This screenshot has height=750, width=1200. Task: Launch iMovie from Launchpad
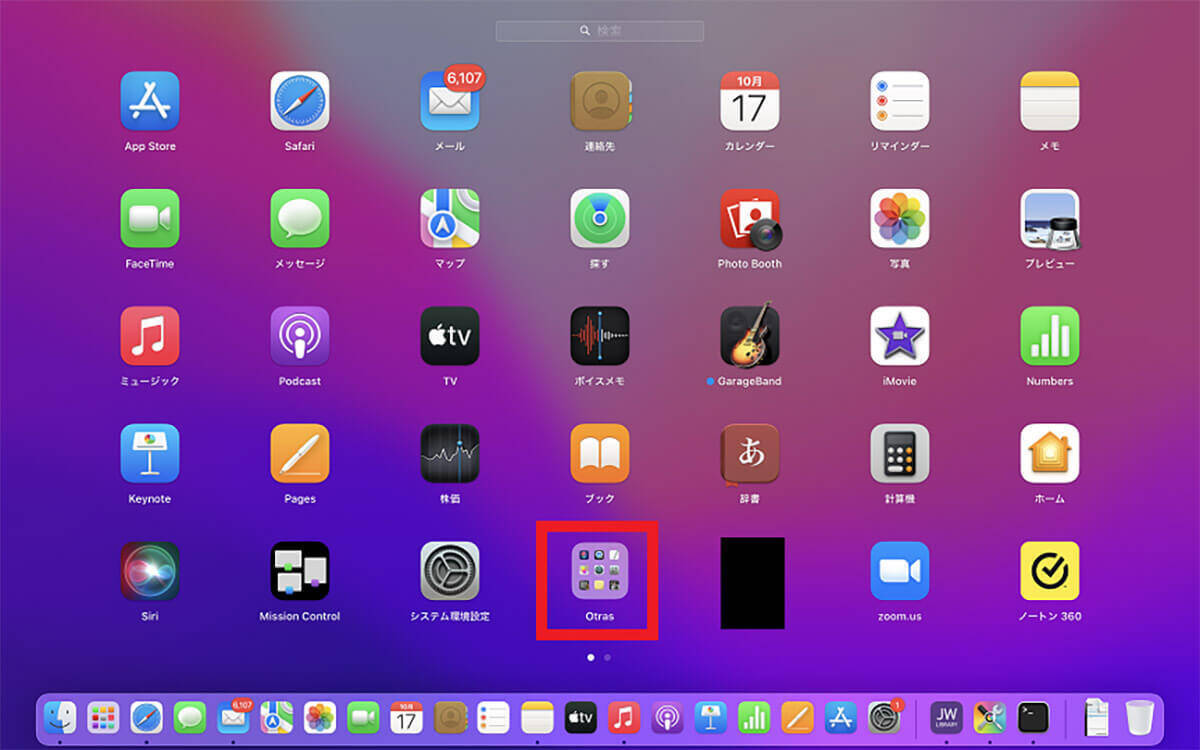(x=899, y=336)
